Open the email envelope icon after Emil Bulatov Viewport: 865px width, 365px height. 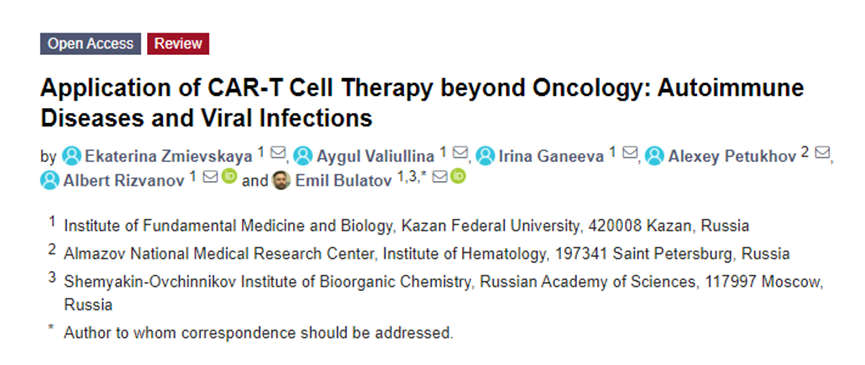(x=440, y=178)
